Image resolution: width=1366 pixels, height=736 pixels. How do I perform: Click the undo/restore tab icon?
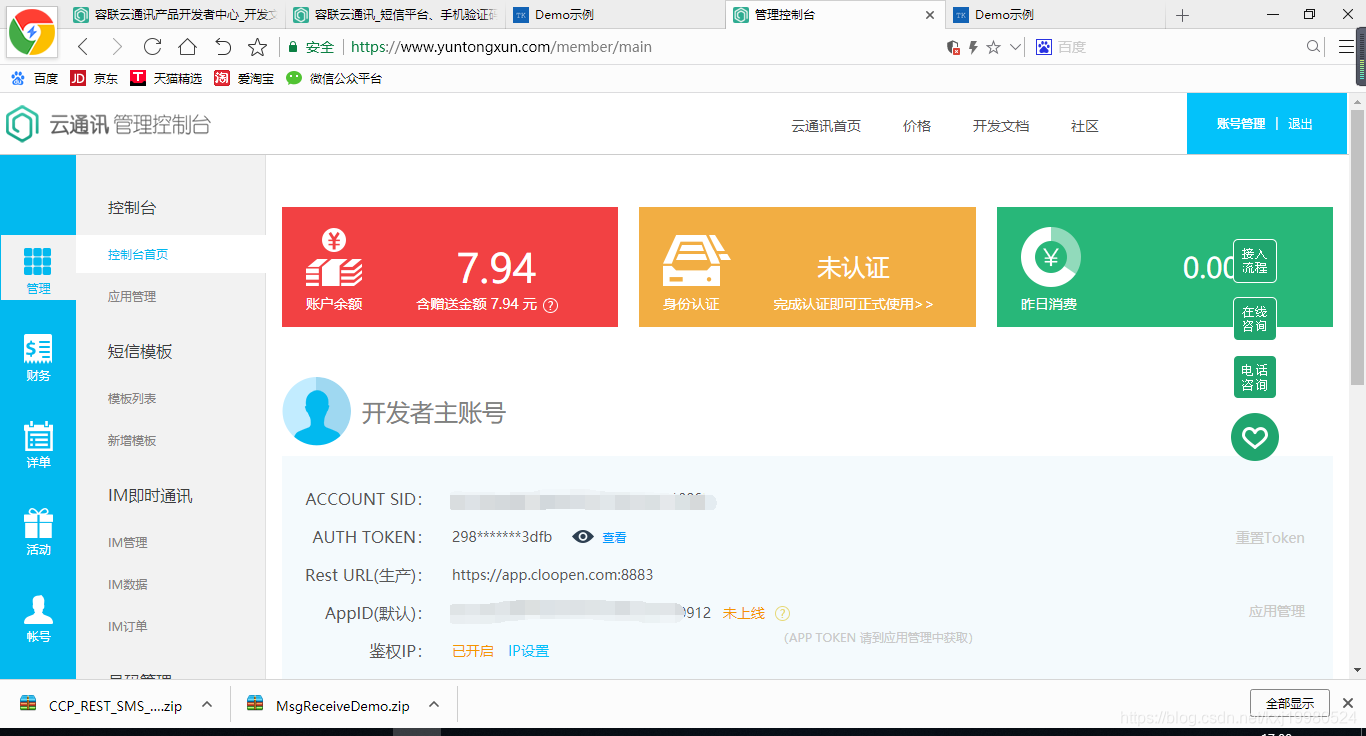[x=222, y=47]
